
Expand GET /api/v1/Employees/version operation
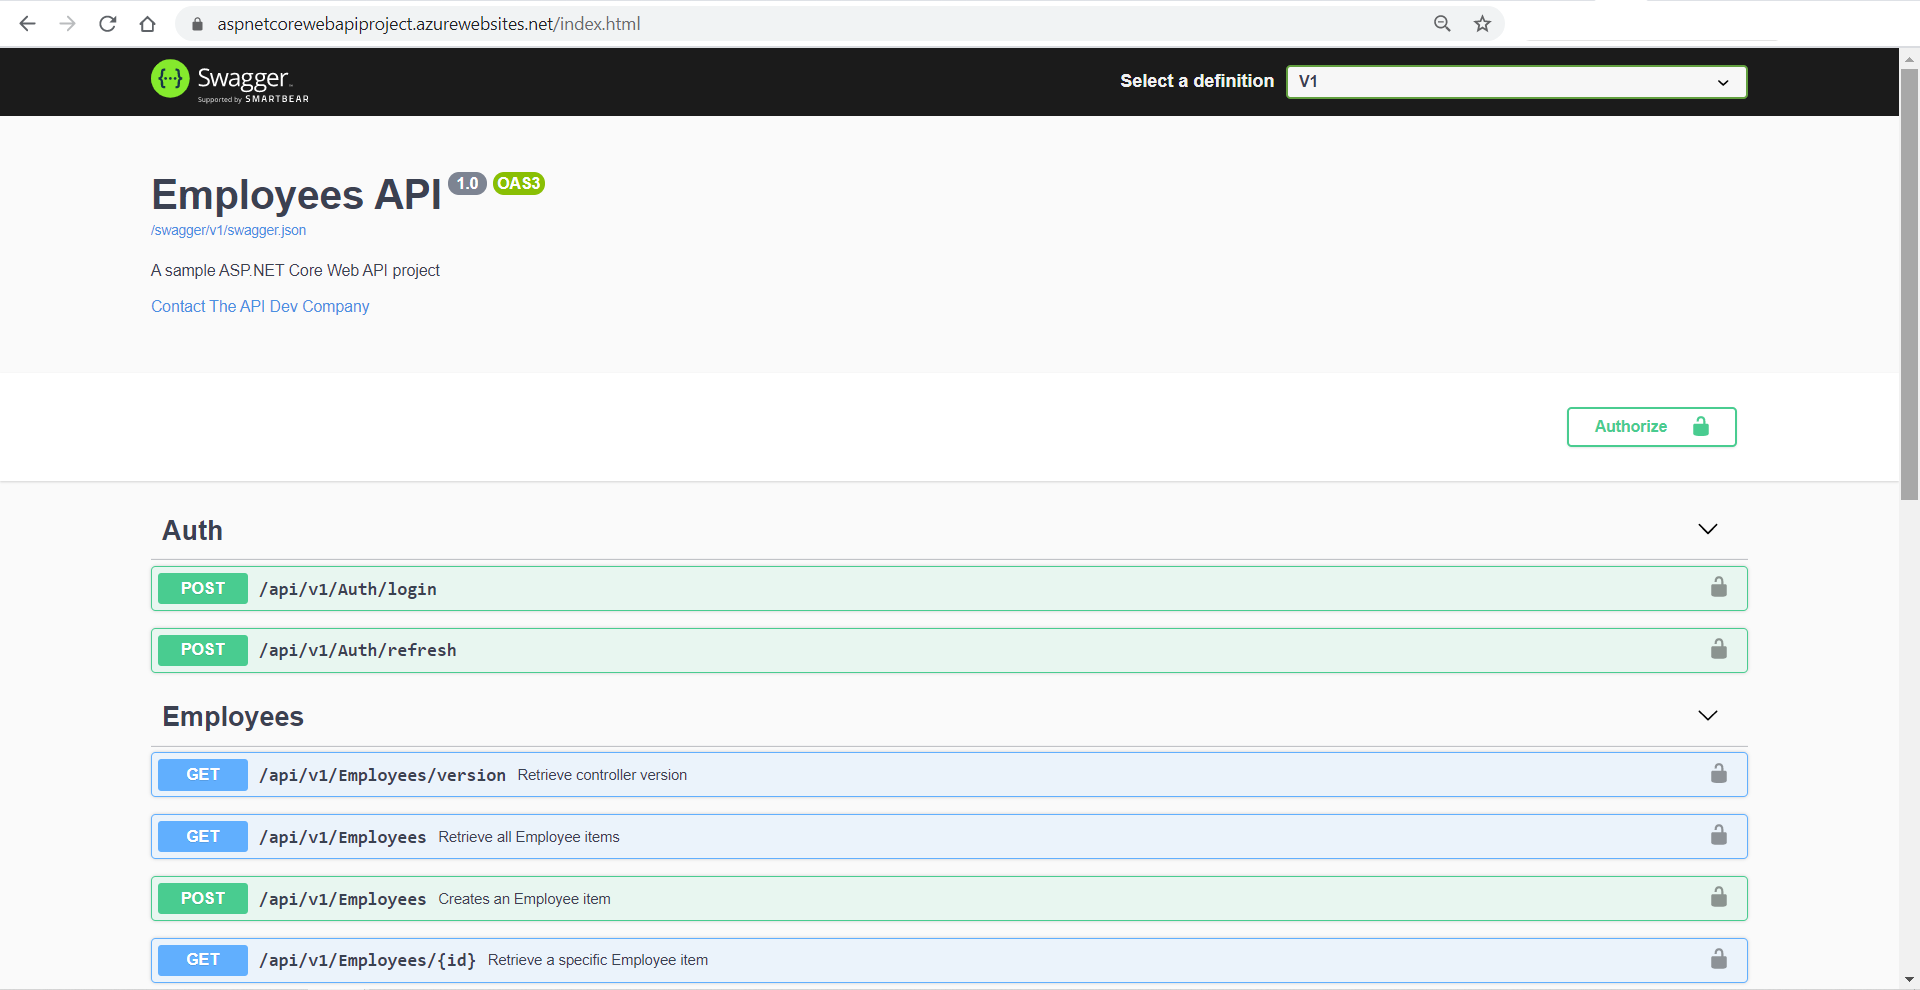pos(949,775)
